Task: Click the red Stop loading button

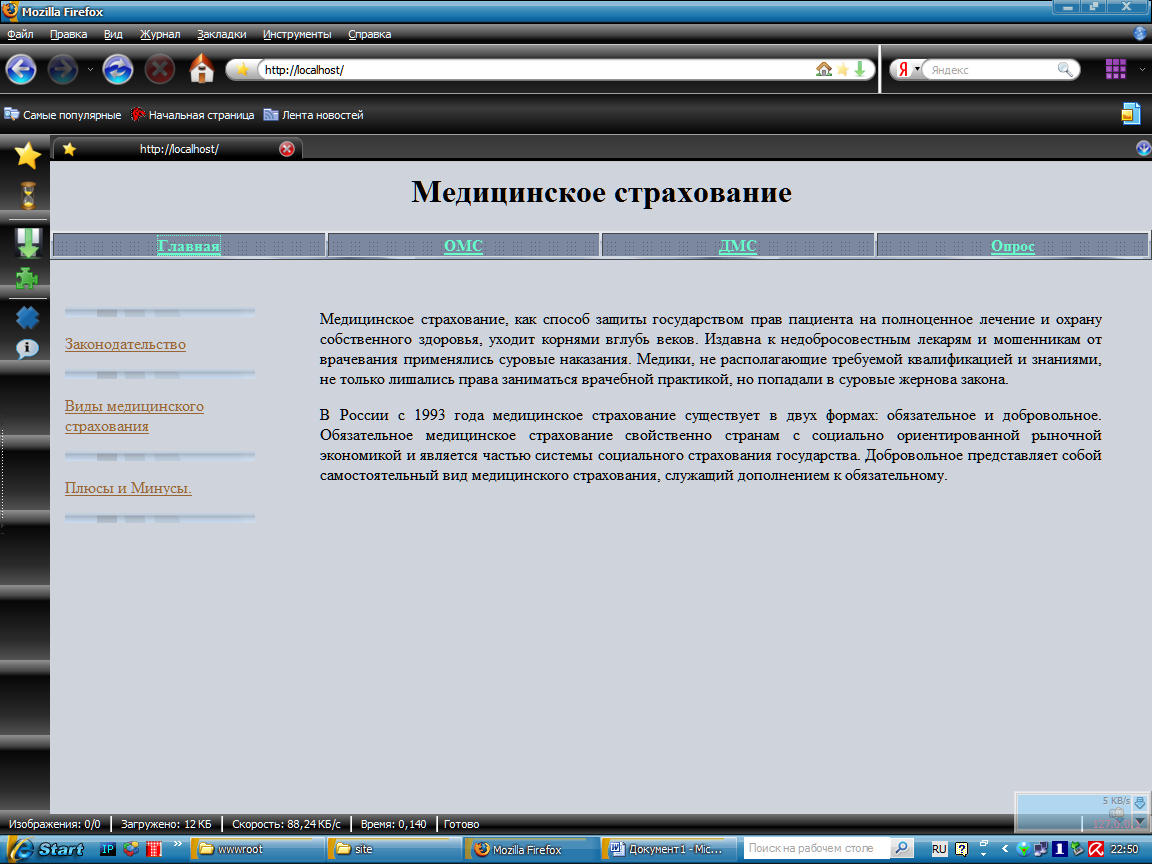Action: click(159, 70)
